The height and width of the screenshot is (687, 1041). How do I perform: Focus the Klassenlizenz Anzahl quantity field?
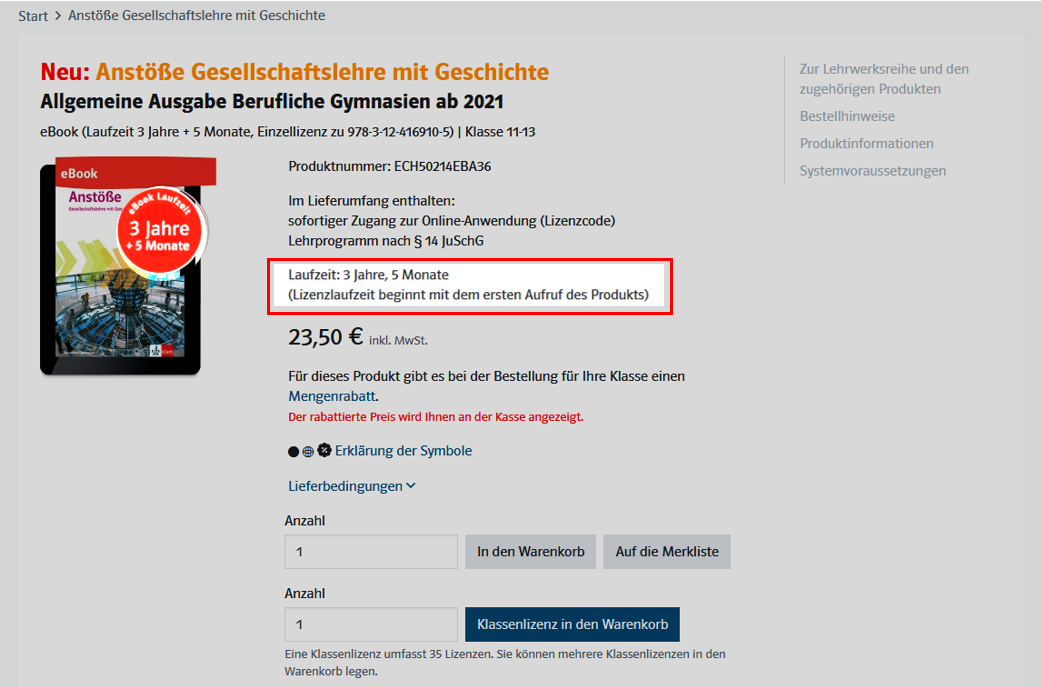[x=371, y=625]
